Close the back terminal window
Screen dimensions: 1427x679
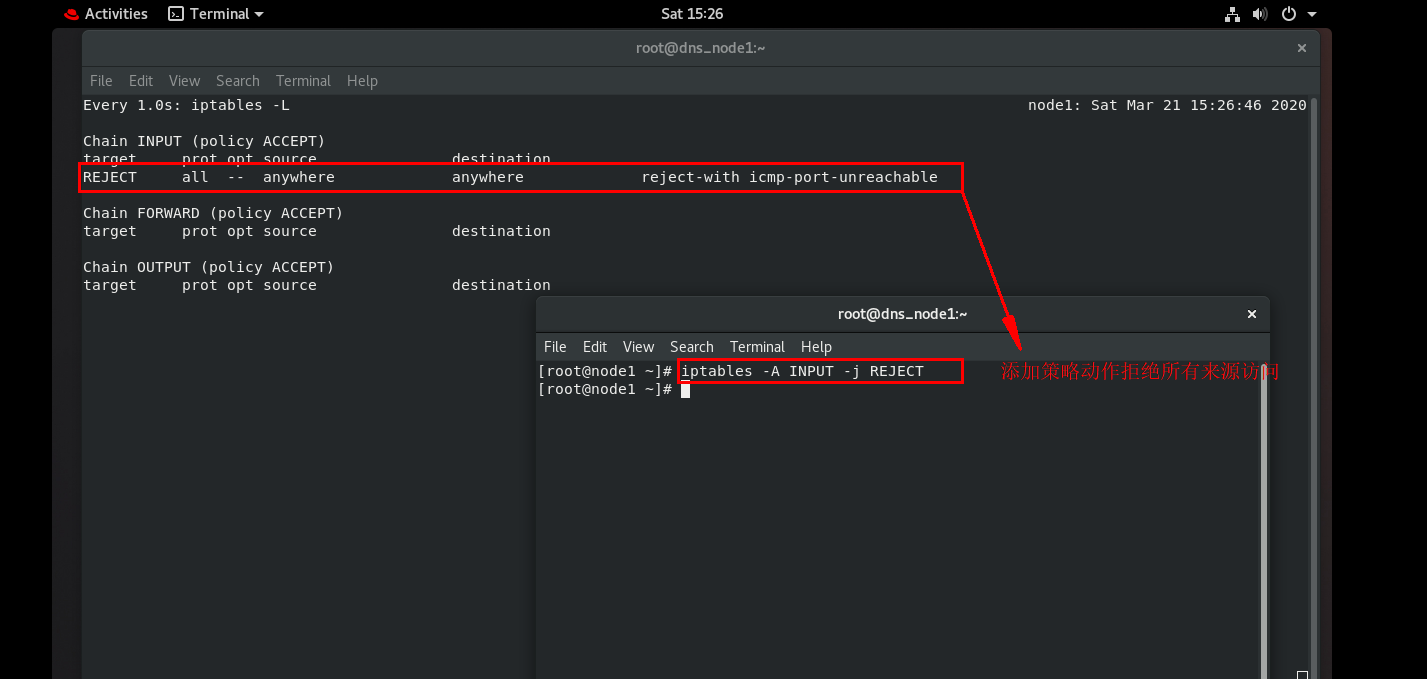click(1301, 47)
